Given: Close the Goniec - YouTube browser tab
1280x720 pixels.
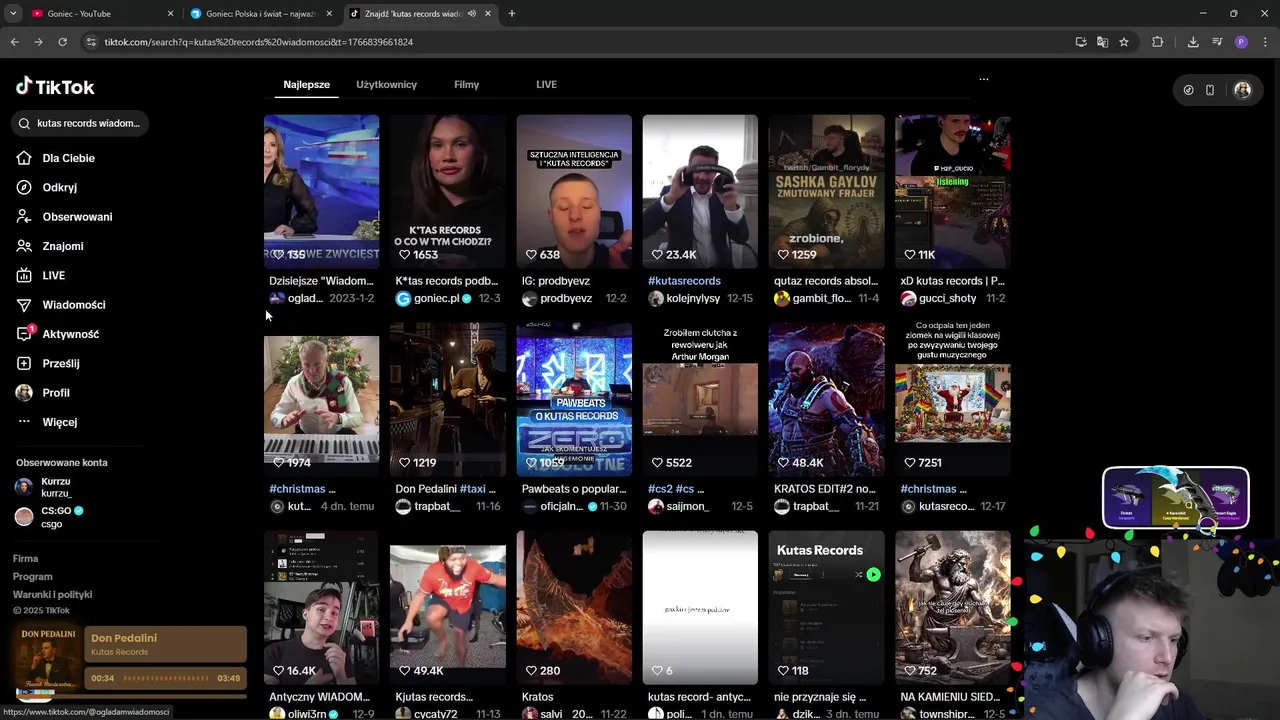Looking at the screenshot, I should click(x=170, y=14).
